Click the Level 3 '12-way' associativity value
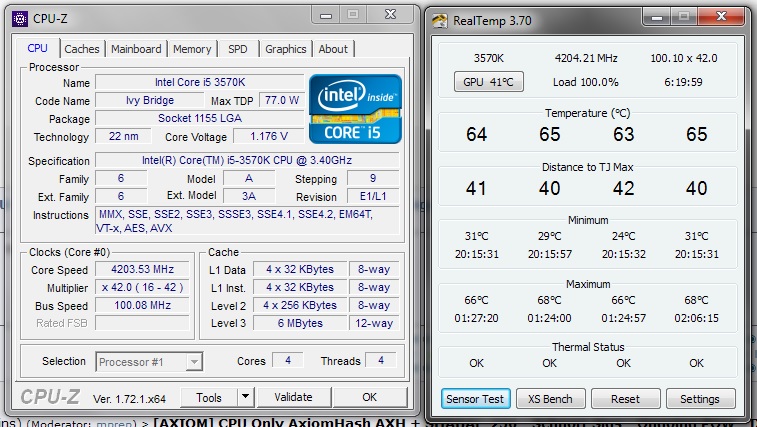This screenshot has height=427, width=757. click(x=374, y=323)
